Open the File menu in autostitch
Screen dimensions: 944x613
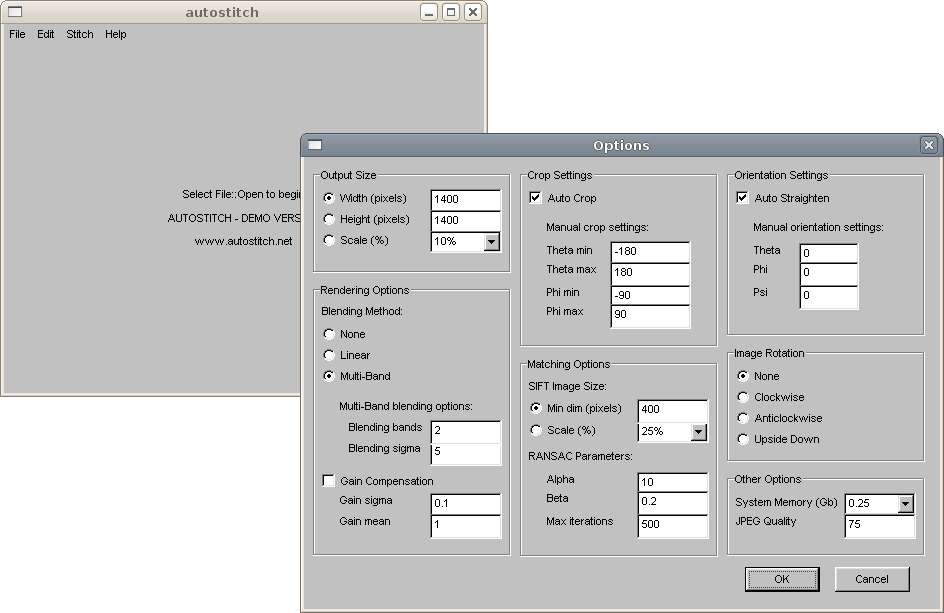point(17,34)
